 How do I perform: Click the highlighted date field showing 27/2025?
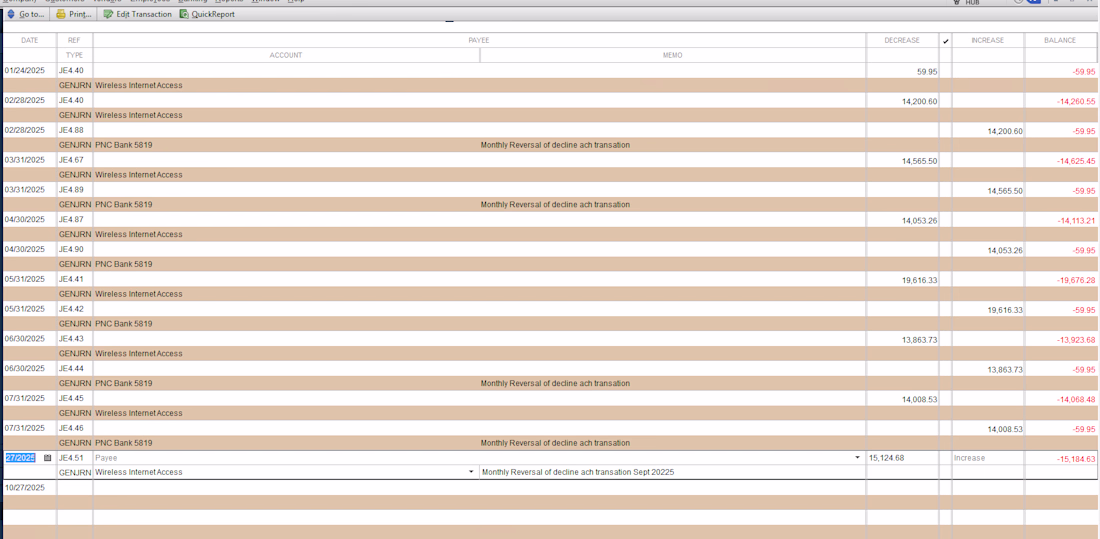tap(21, 458)
